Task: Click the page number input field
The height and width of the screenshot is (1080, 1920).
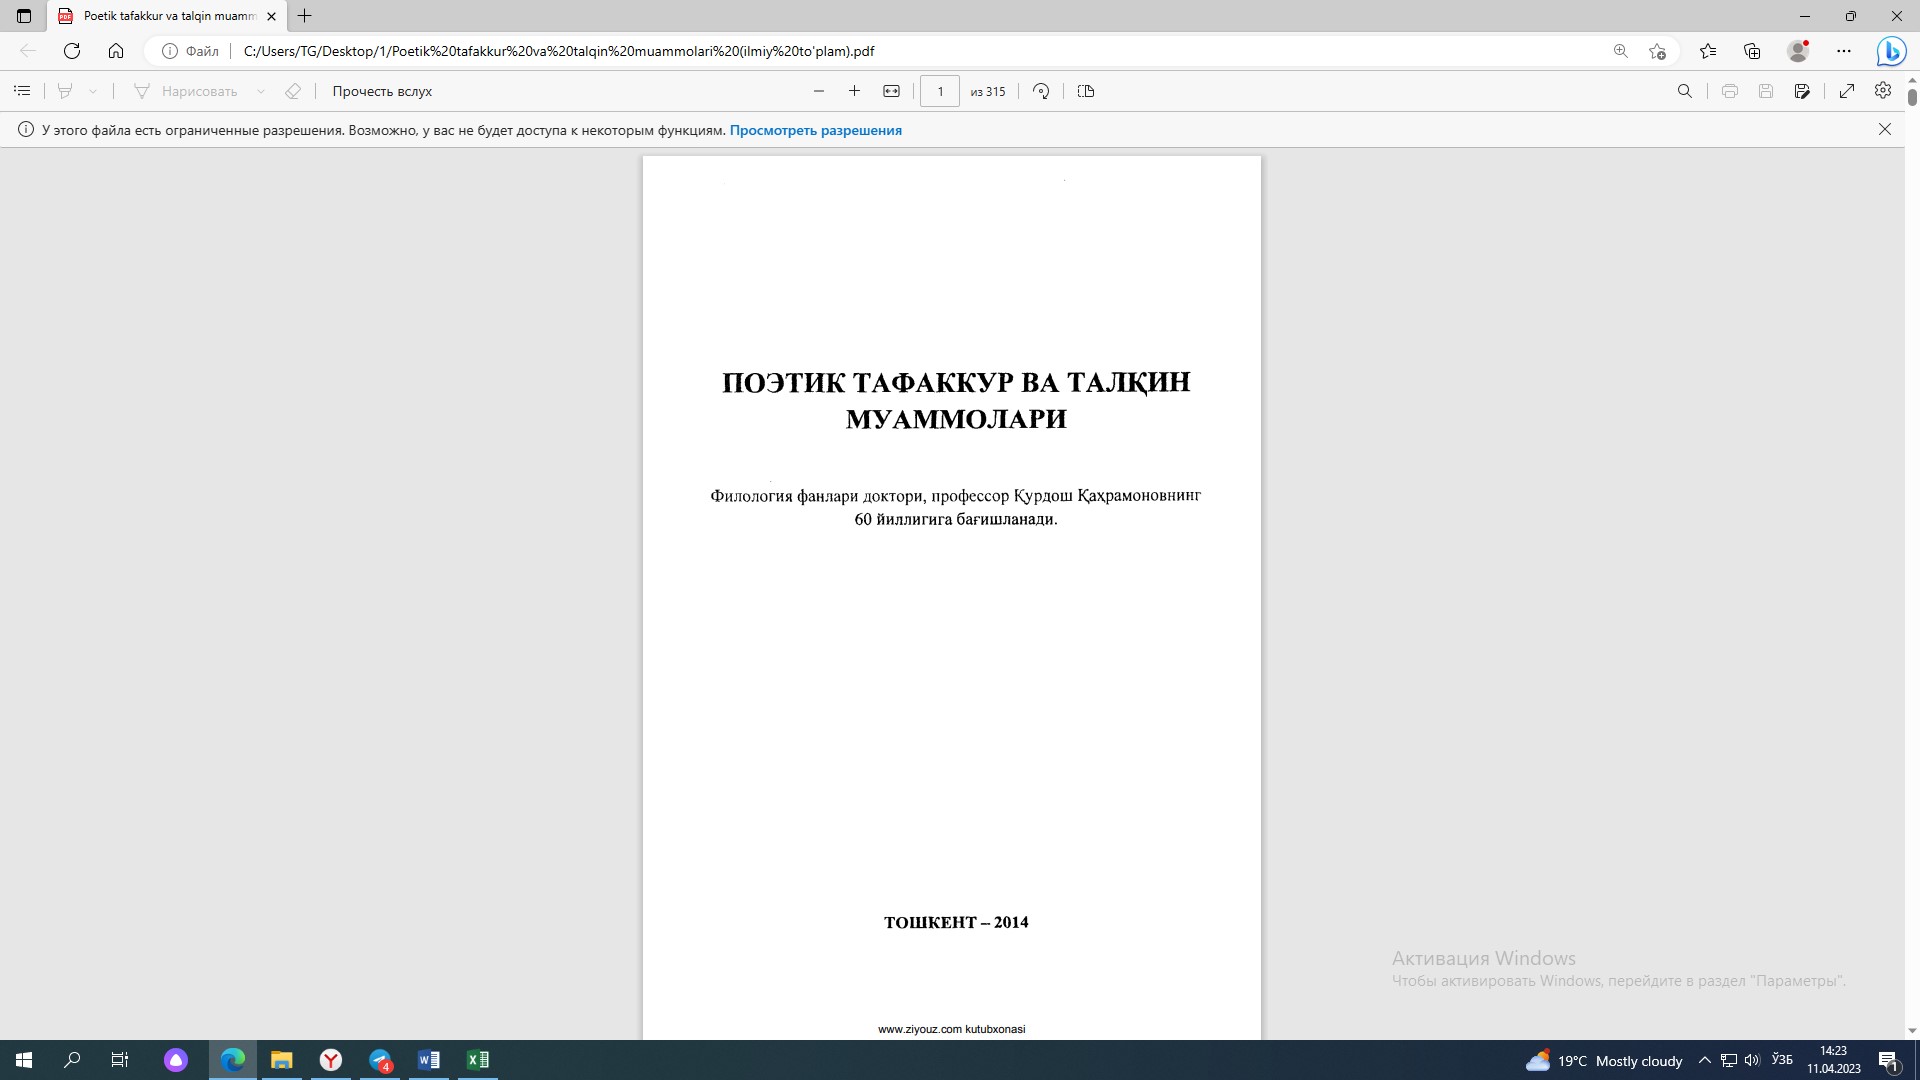Action: (940, 91)
